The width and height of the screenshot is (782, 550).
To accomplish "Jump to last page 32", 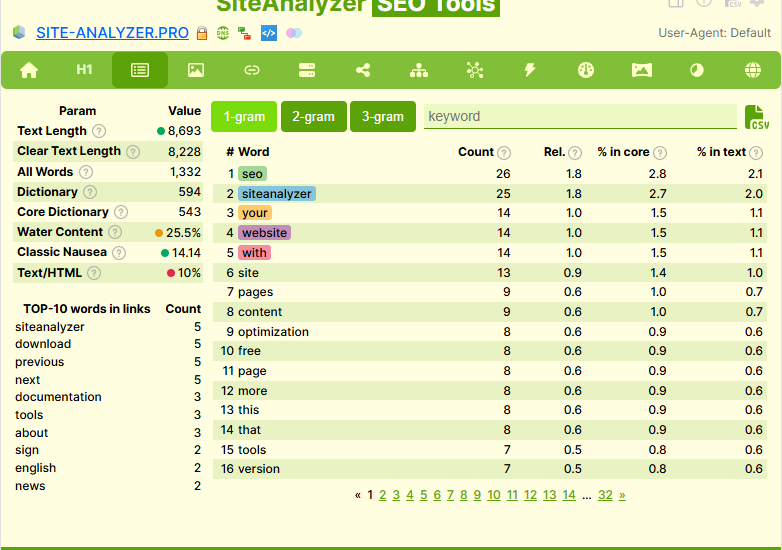I will [605, 495].
